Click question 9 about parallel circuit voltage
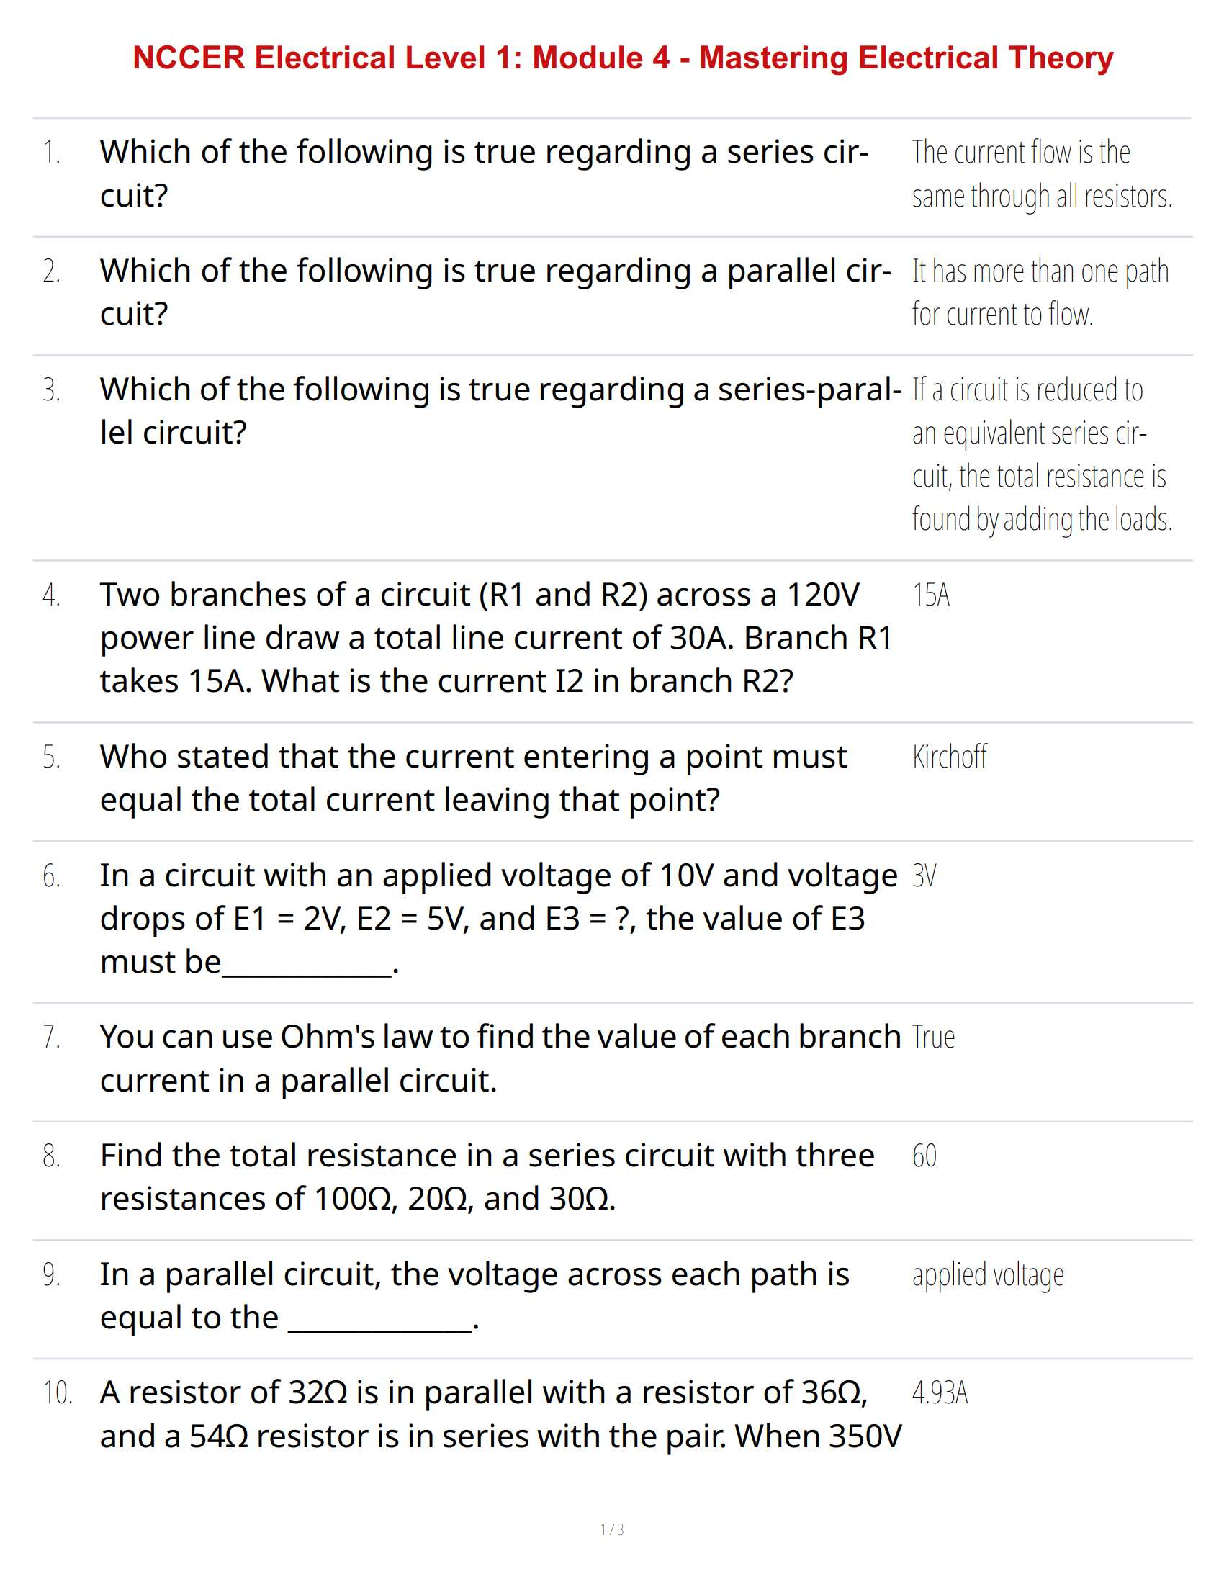Screen dimensions: 1224x1584 coord(474,1295)
